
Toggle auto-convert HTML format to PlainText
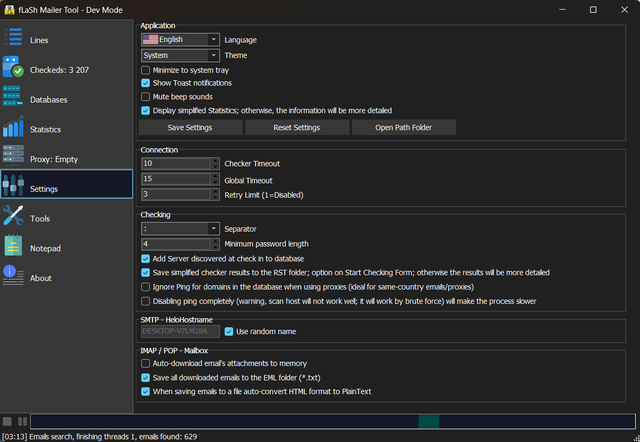pos(145,391)
